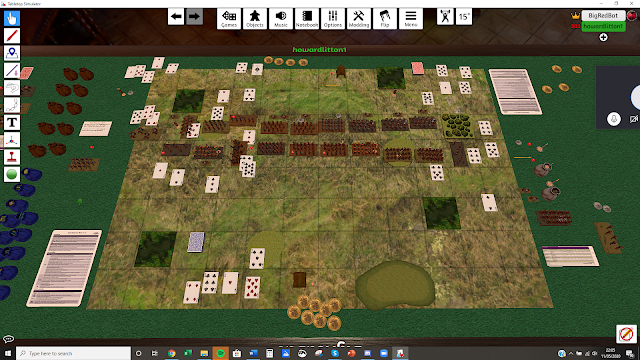Image resolution: width=640 pixels, height=360 pixels.
Task: Click the BigRedBot player name
Action: 603,16
